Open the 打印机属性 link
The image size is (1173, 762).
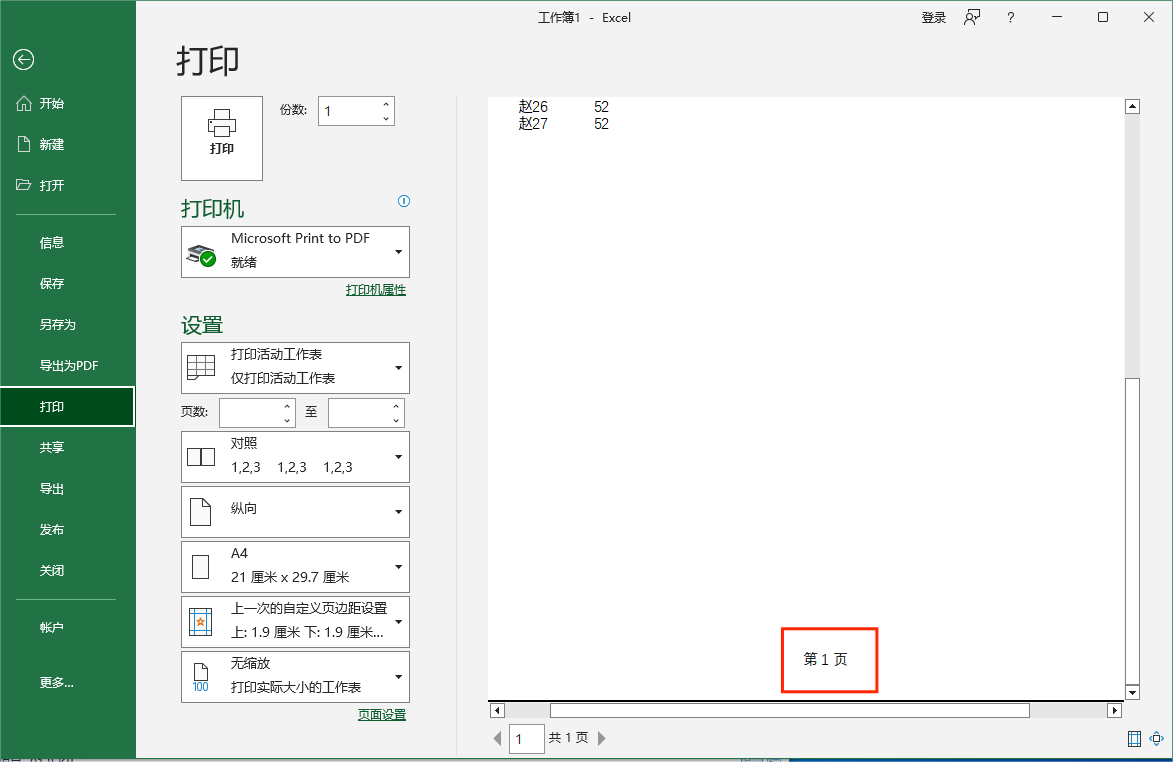point(376,289)
